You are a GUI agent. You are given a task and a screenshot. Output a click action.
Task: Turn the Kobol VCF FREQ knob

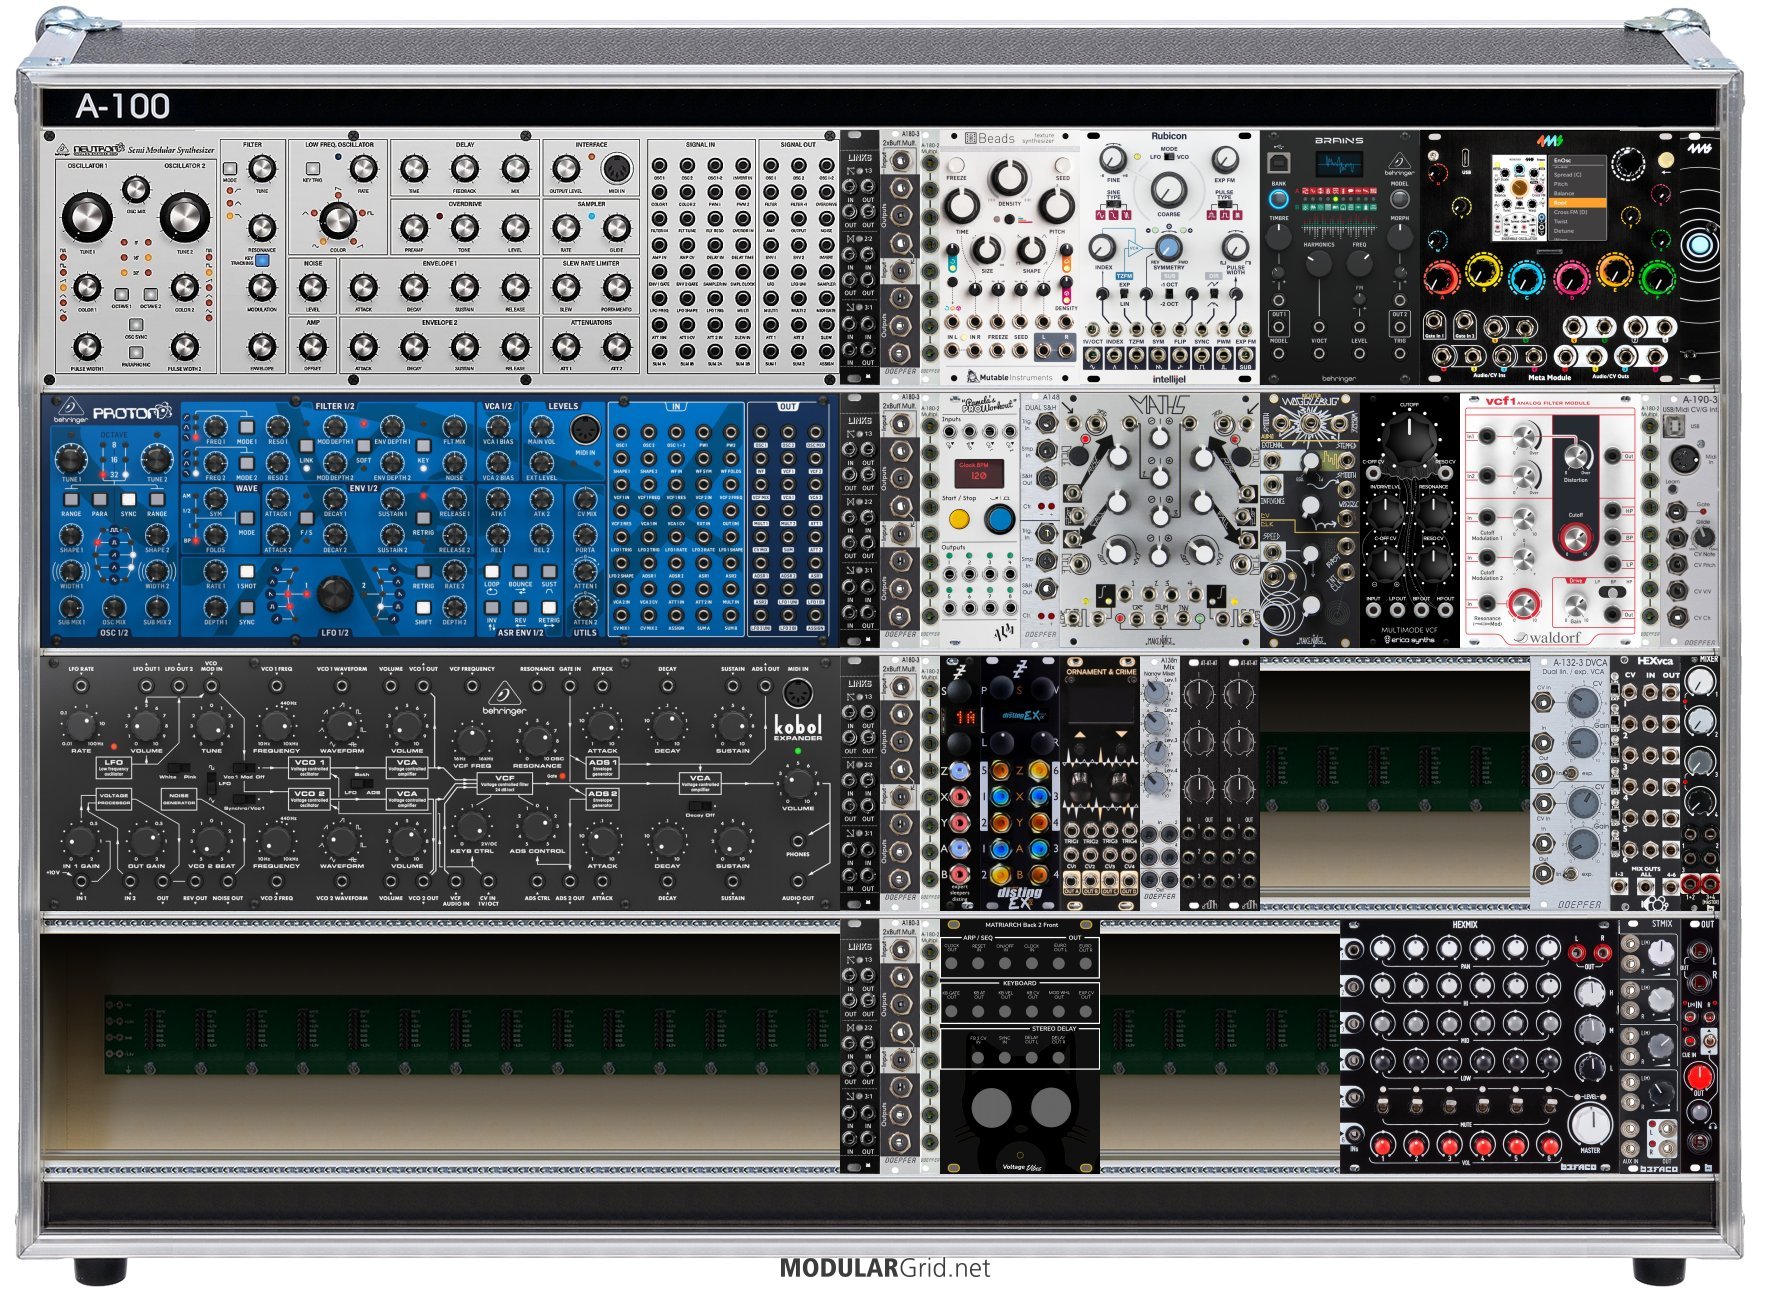pos(470,739)
